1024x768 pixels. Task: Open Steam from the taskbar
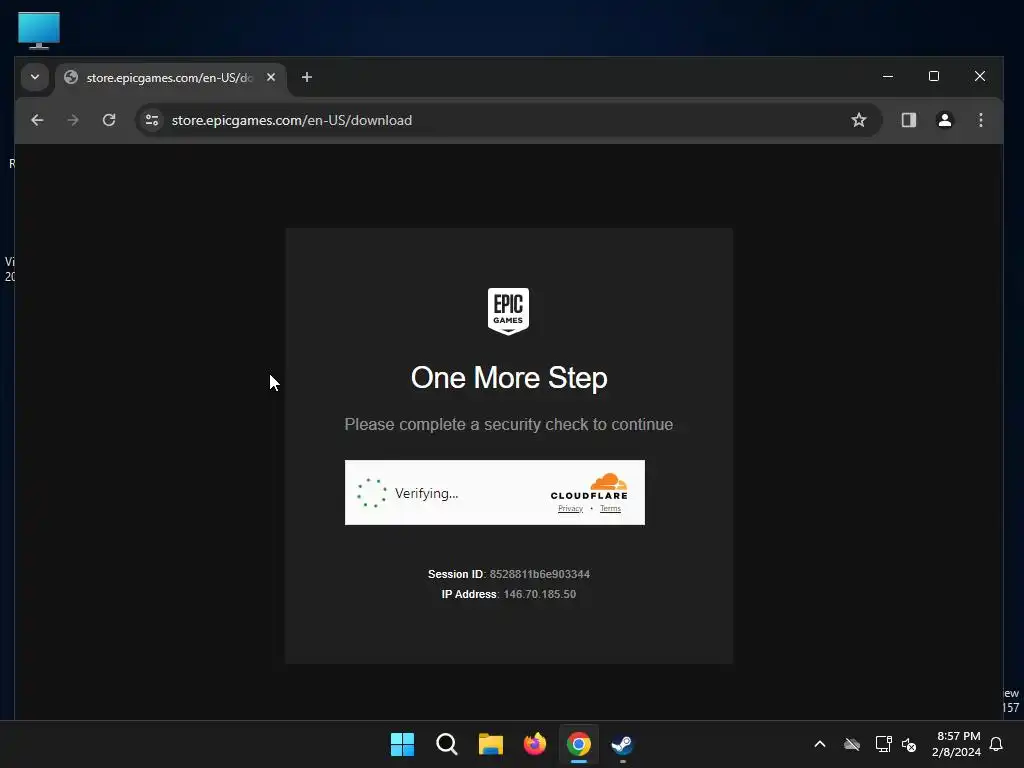click(x=622, y=744)
